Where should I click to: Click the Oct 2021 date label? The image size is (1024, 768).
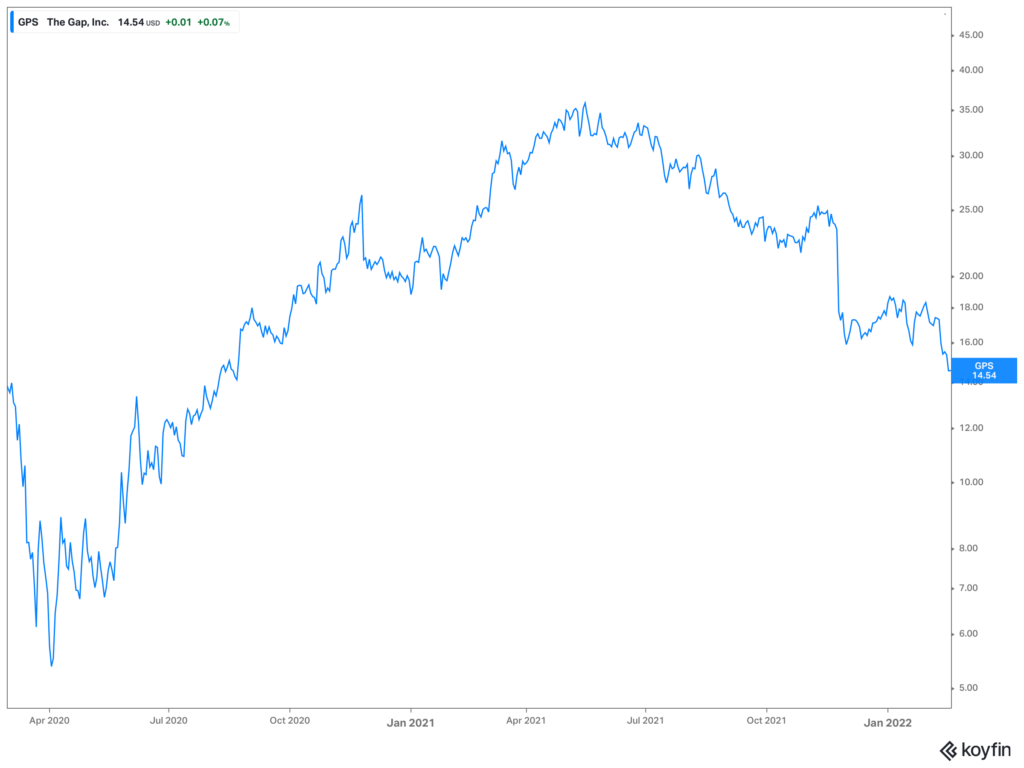coord(766,720)
